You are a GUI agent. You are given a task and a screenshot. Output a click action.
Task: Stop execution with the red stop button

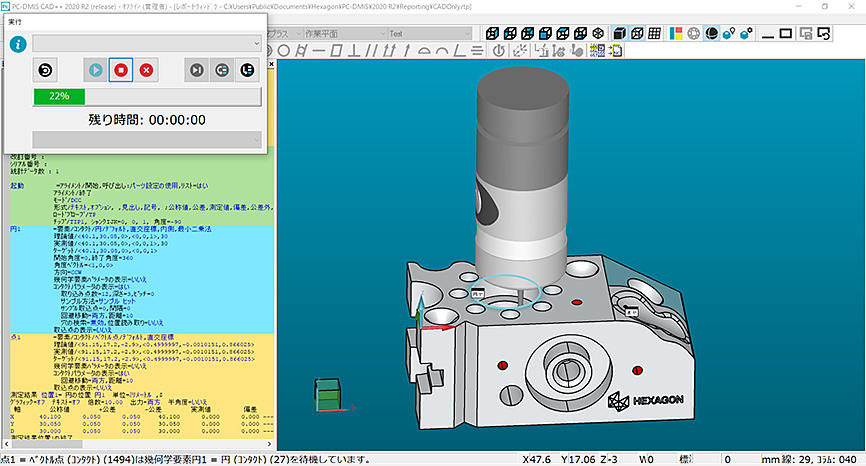point(121,70)
